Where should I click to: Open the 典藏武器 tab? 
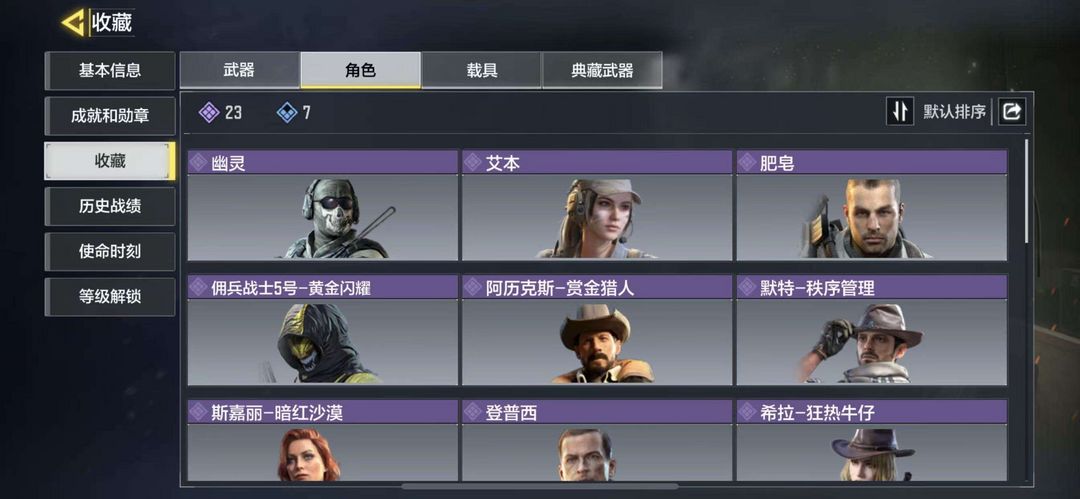602,70
